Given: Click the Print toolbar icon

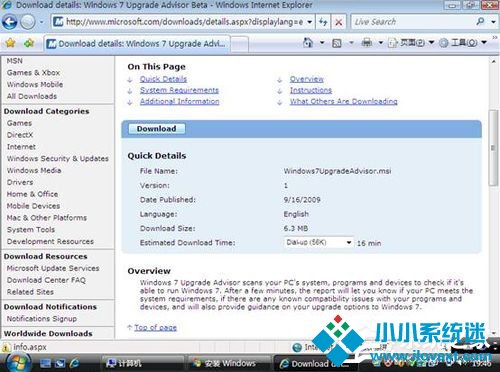Looking at the screenshot, I should coord(367,43).
